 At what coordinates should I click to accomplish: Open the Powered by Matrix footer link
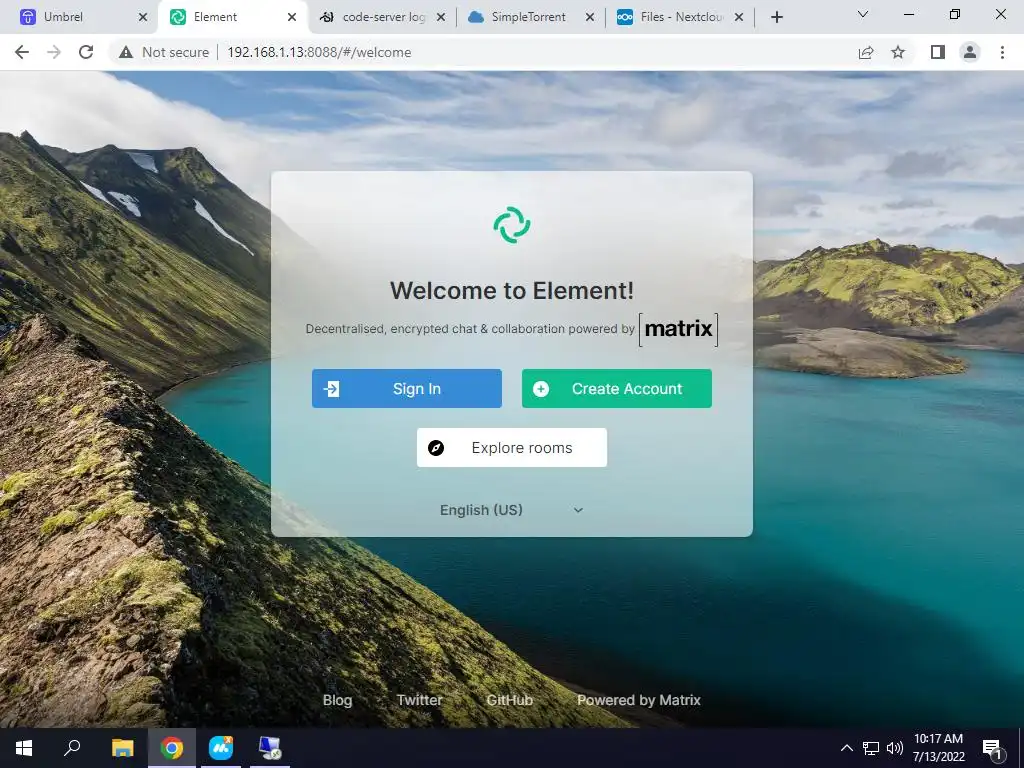point(639,700)
